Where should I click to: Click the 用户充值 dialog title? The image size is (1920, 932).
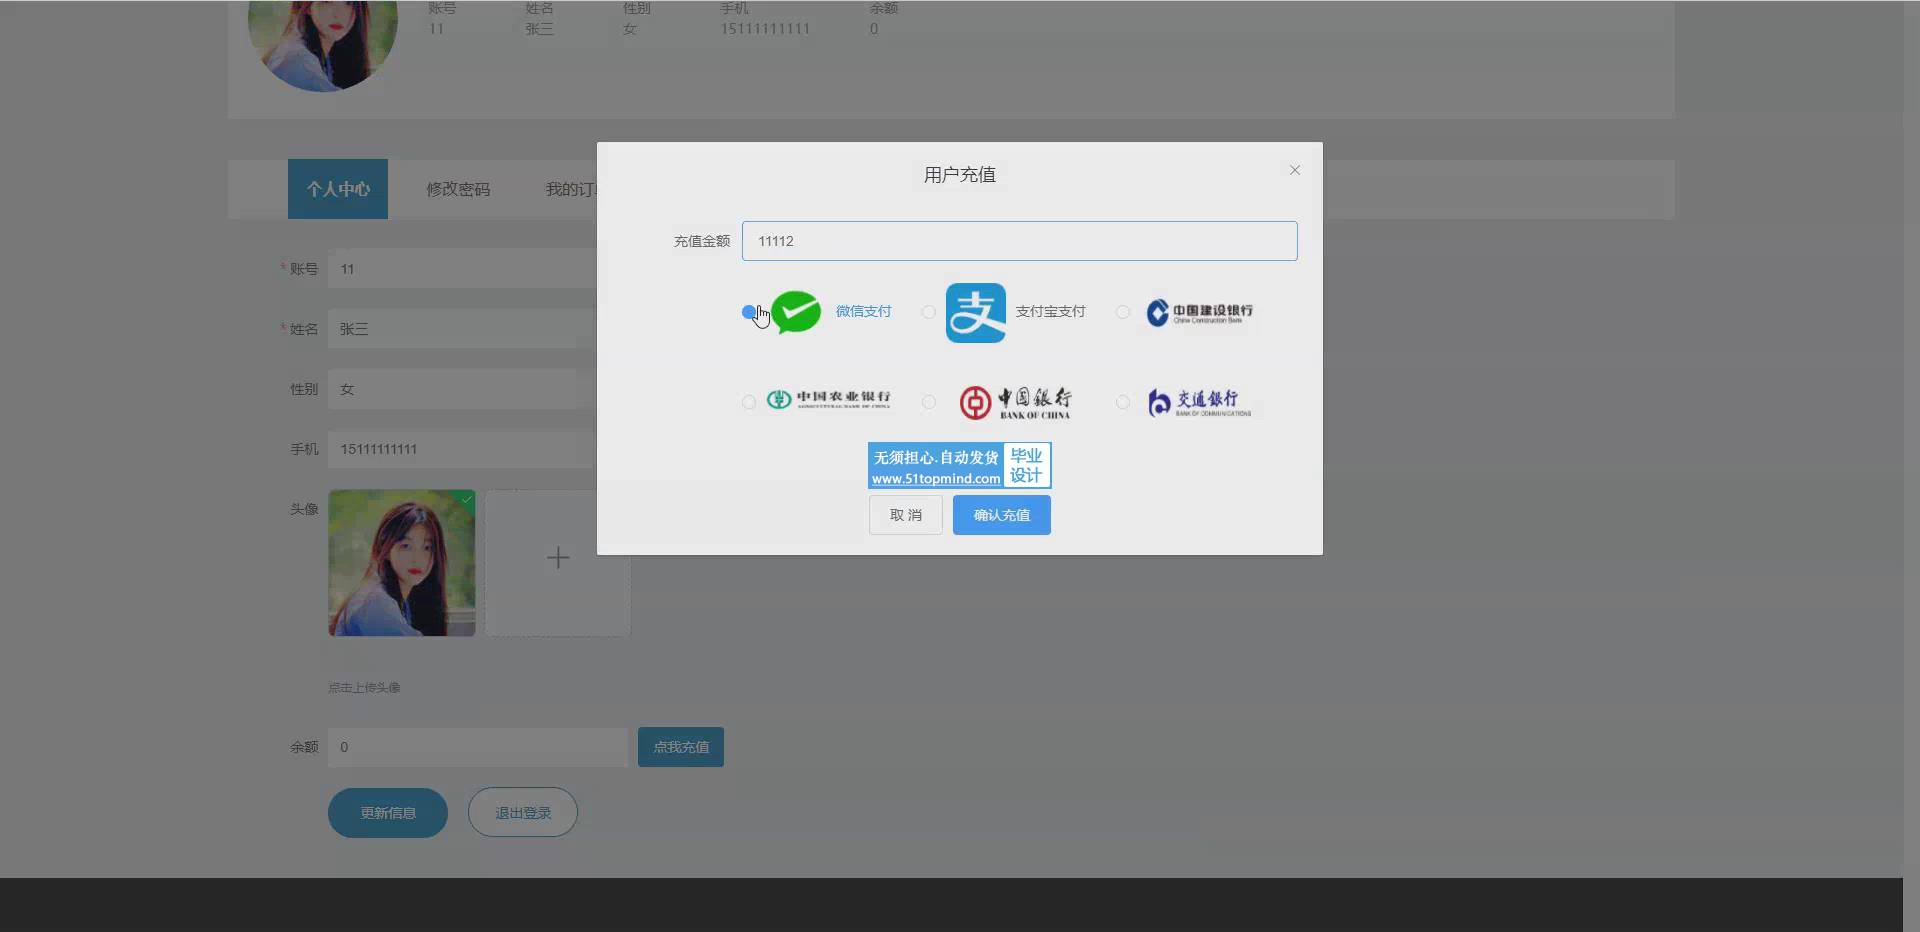click(960, 175)
